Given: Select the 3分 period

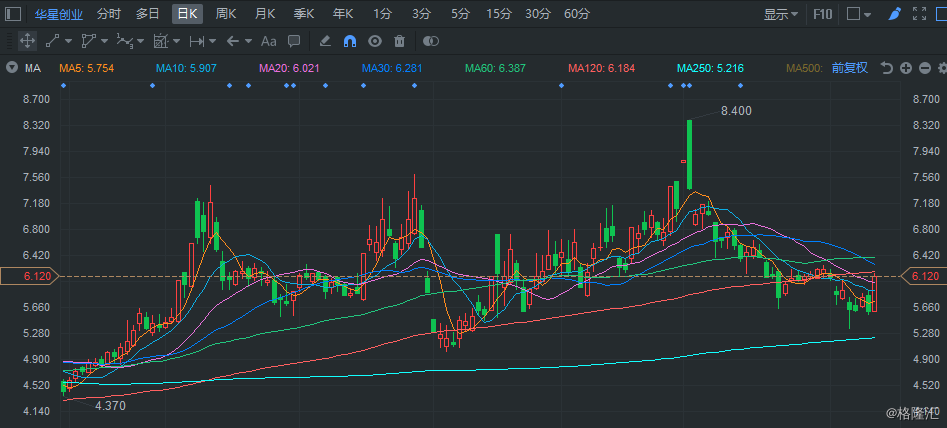Looking at the screenshot, I should tap(421, 14).
